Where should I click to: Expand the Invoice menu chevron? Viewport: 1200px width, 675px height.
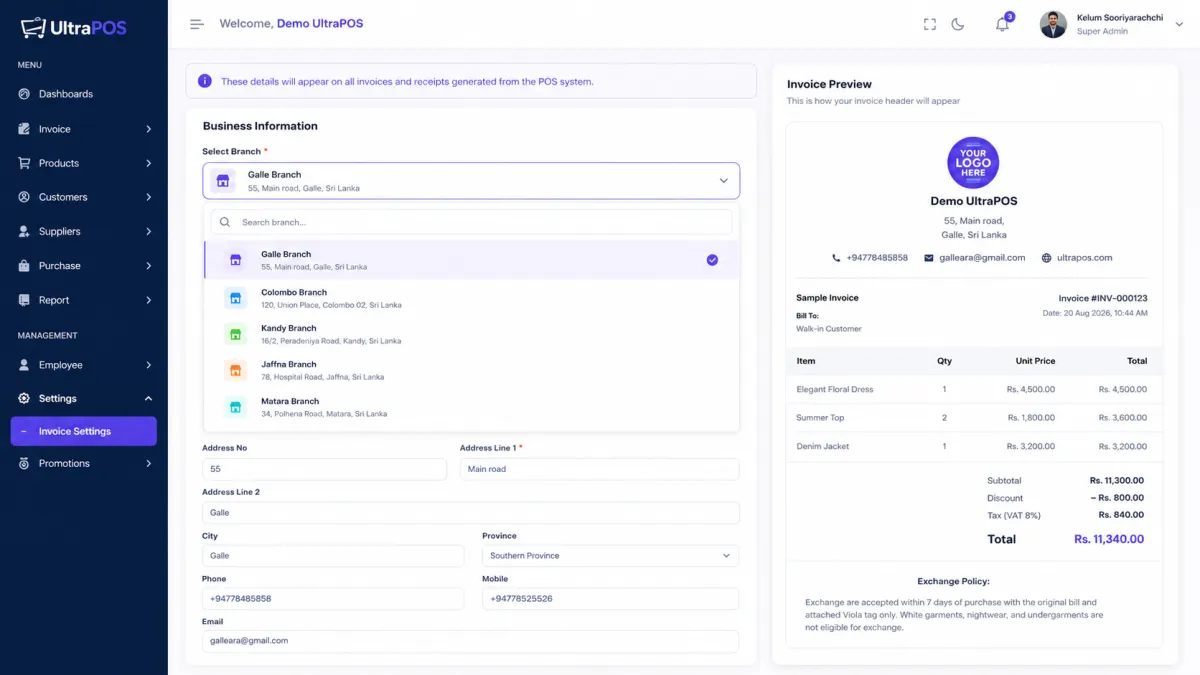(x=148, y=129)
